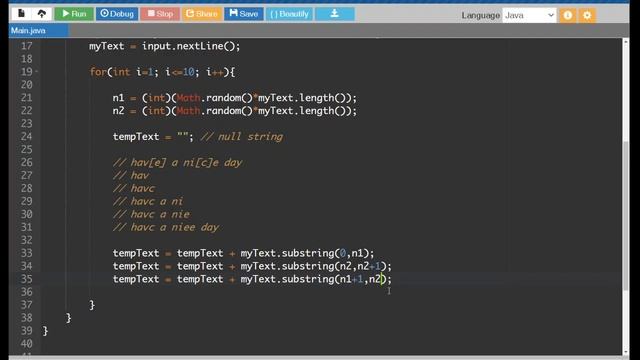Click line number 35
Image resolution: width=640 pixels, height=360 pixels.
tap(27, 279)
